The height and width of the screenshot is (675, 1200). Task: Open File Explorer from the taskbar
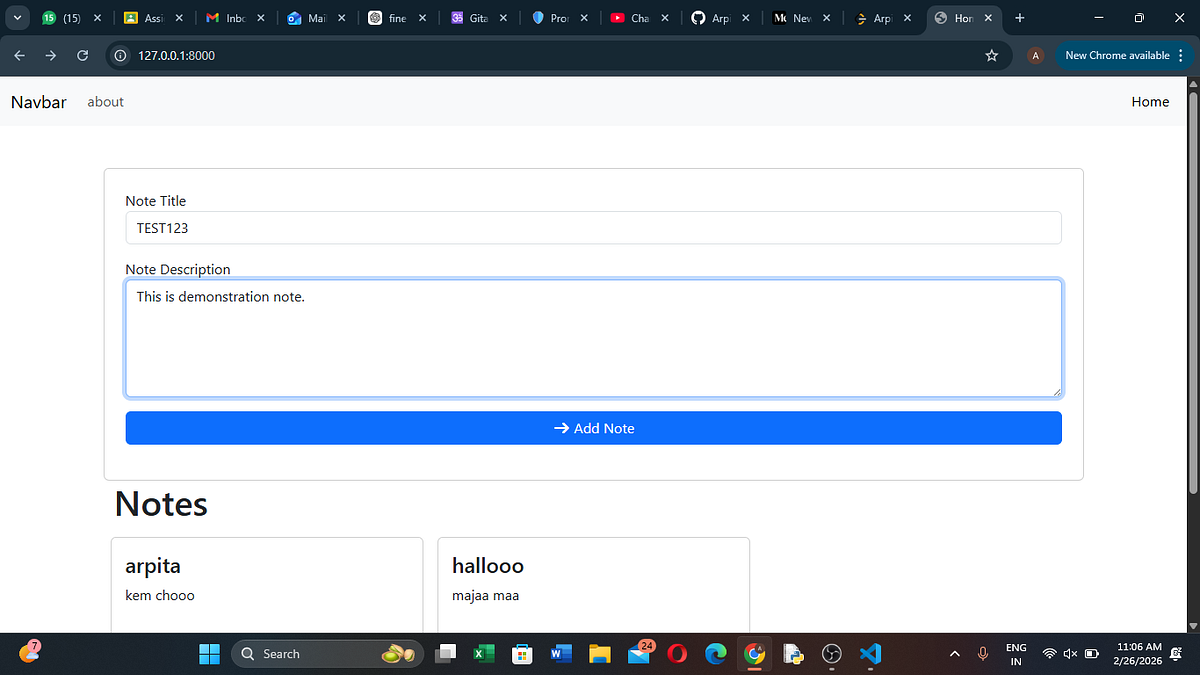tap(599, 654)
